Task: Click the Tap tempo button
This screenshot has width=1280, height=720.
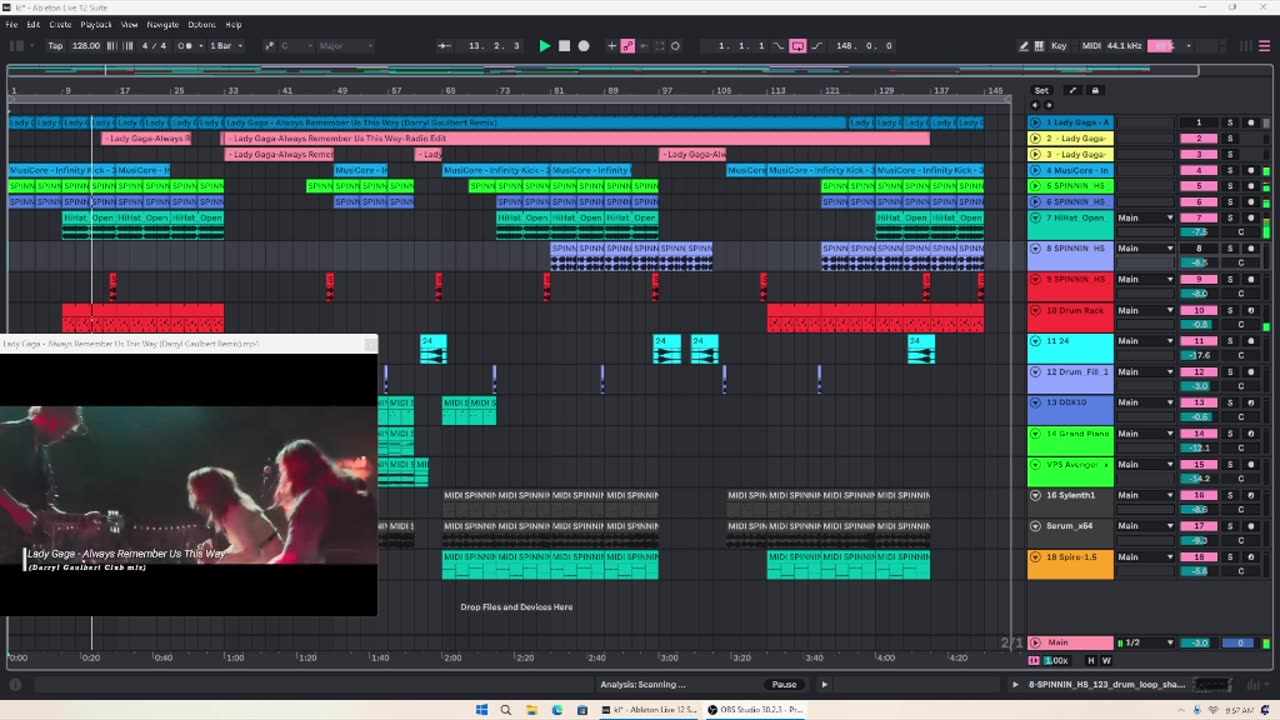Action: [55, 46]
